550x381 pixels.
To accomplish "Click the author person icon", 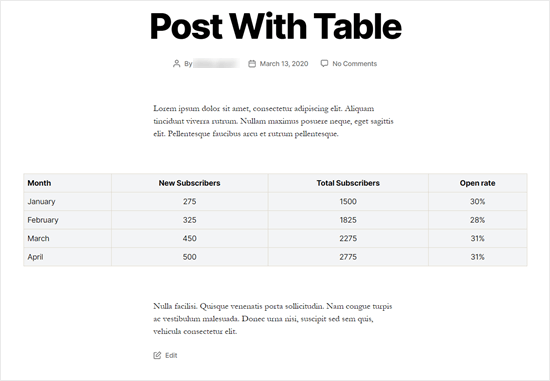I will 176,64.
